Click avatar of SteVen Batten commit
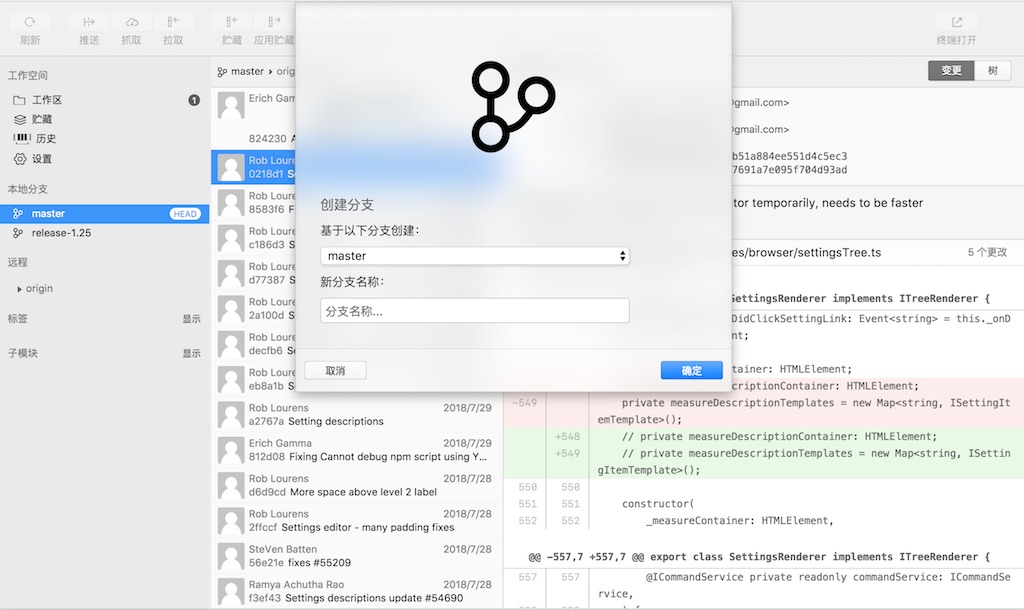 231,556
